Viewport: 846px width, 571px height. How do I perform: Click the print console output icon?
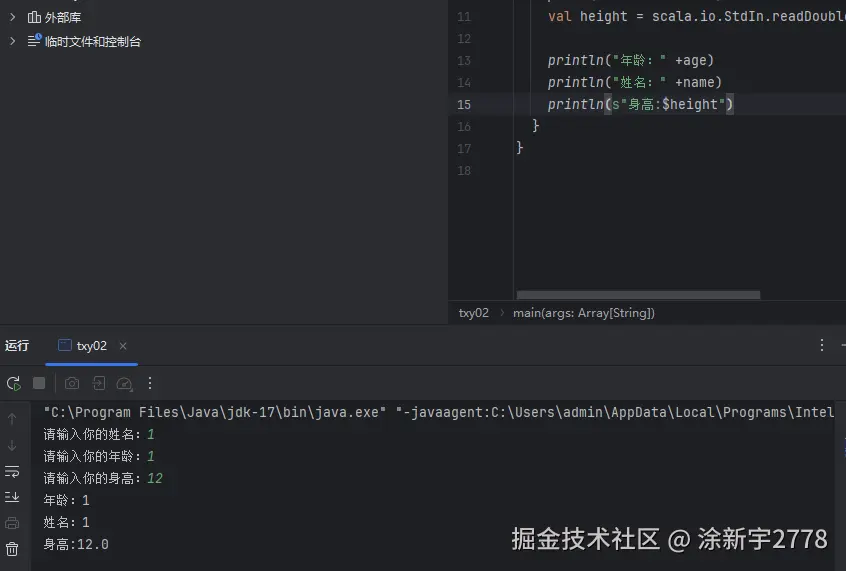12,523
